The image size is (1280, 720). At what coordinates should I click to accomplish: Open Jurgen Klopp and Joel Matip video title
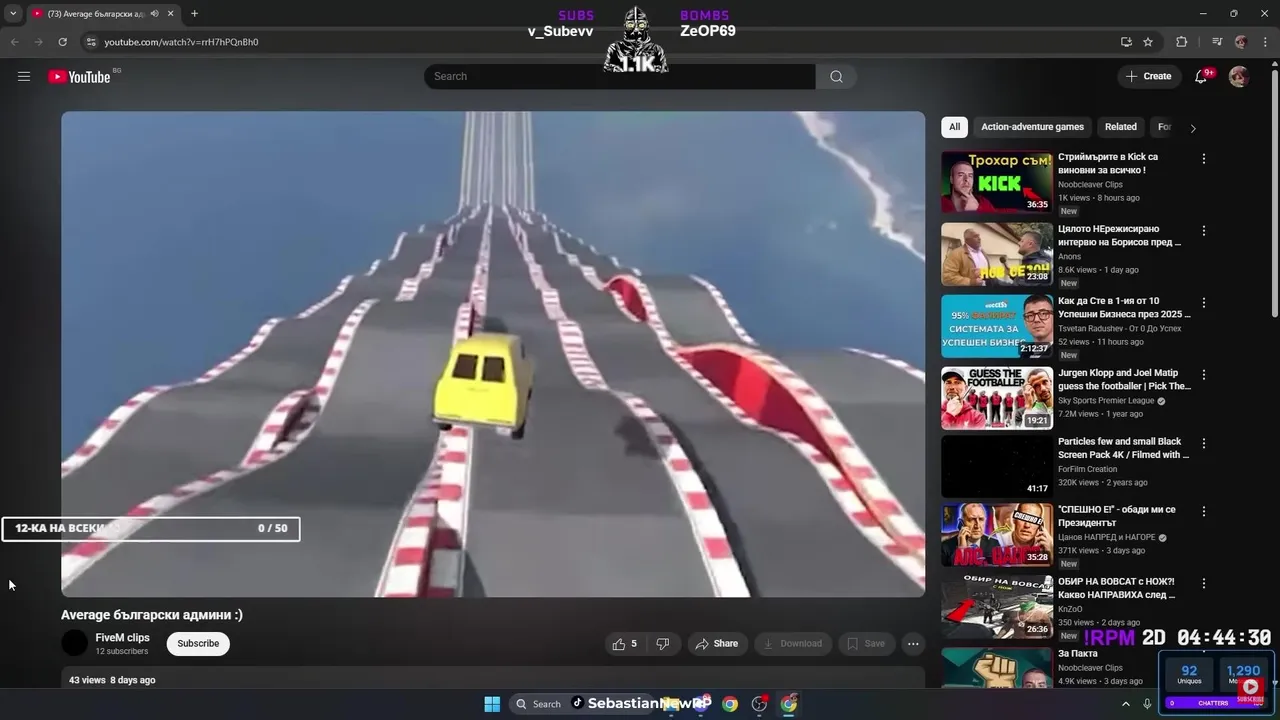click(x=1124, y=379)
